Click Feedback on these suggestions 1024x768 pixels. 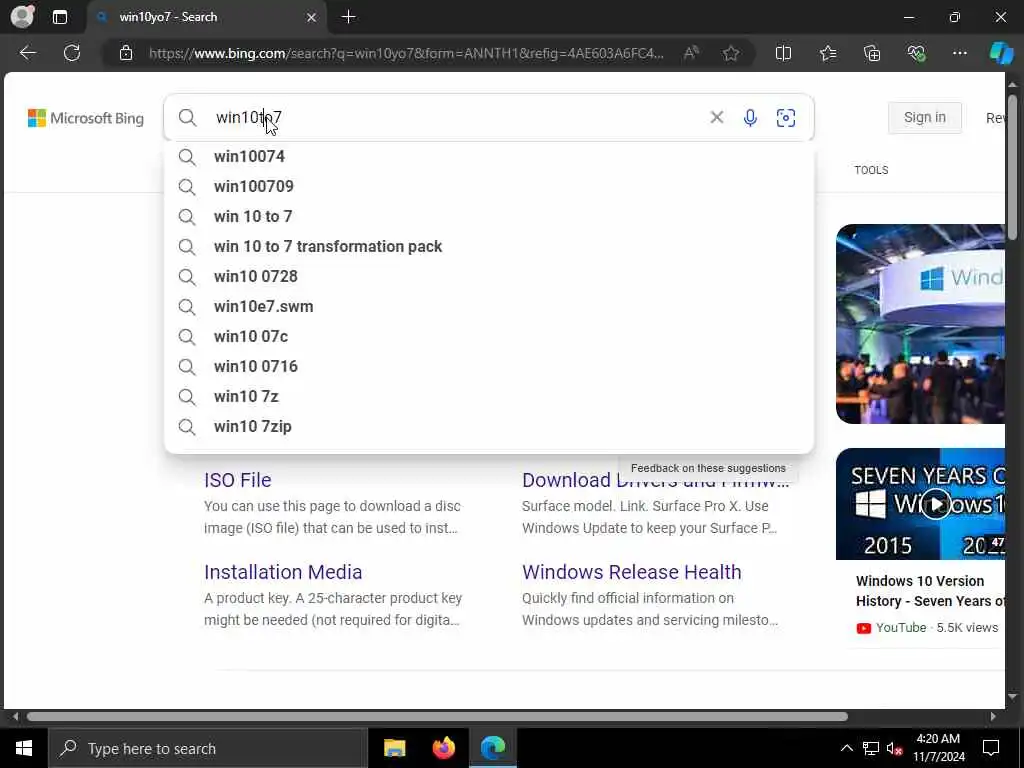(708, 468)
